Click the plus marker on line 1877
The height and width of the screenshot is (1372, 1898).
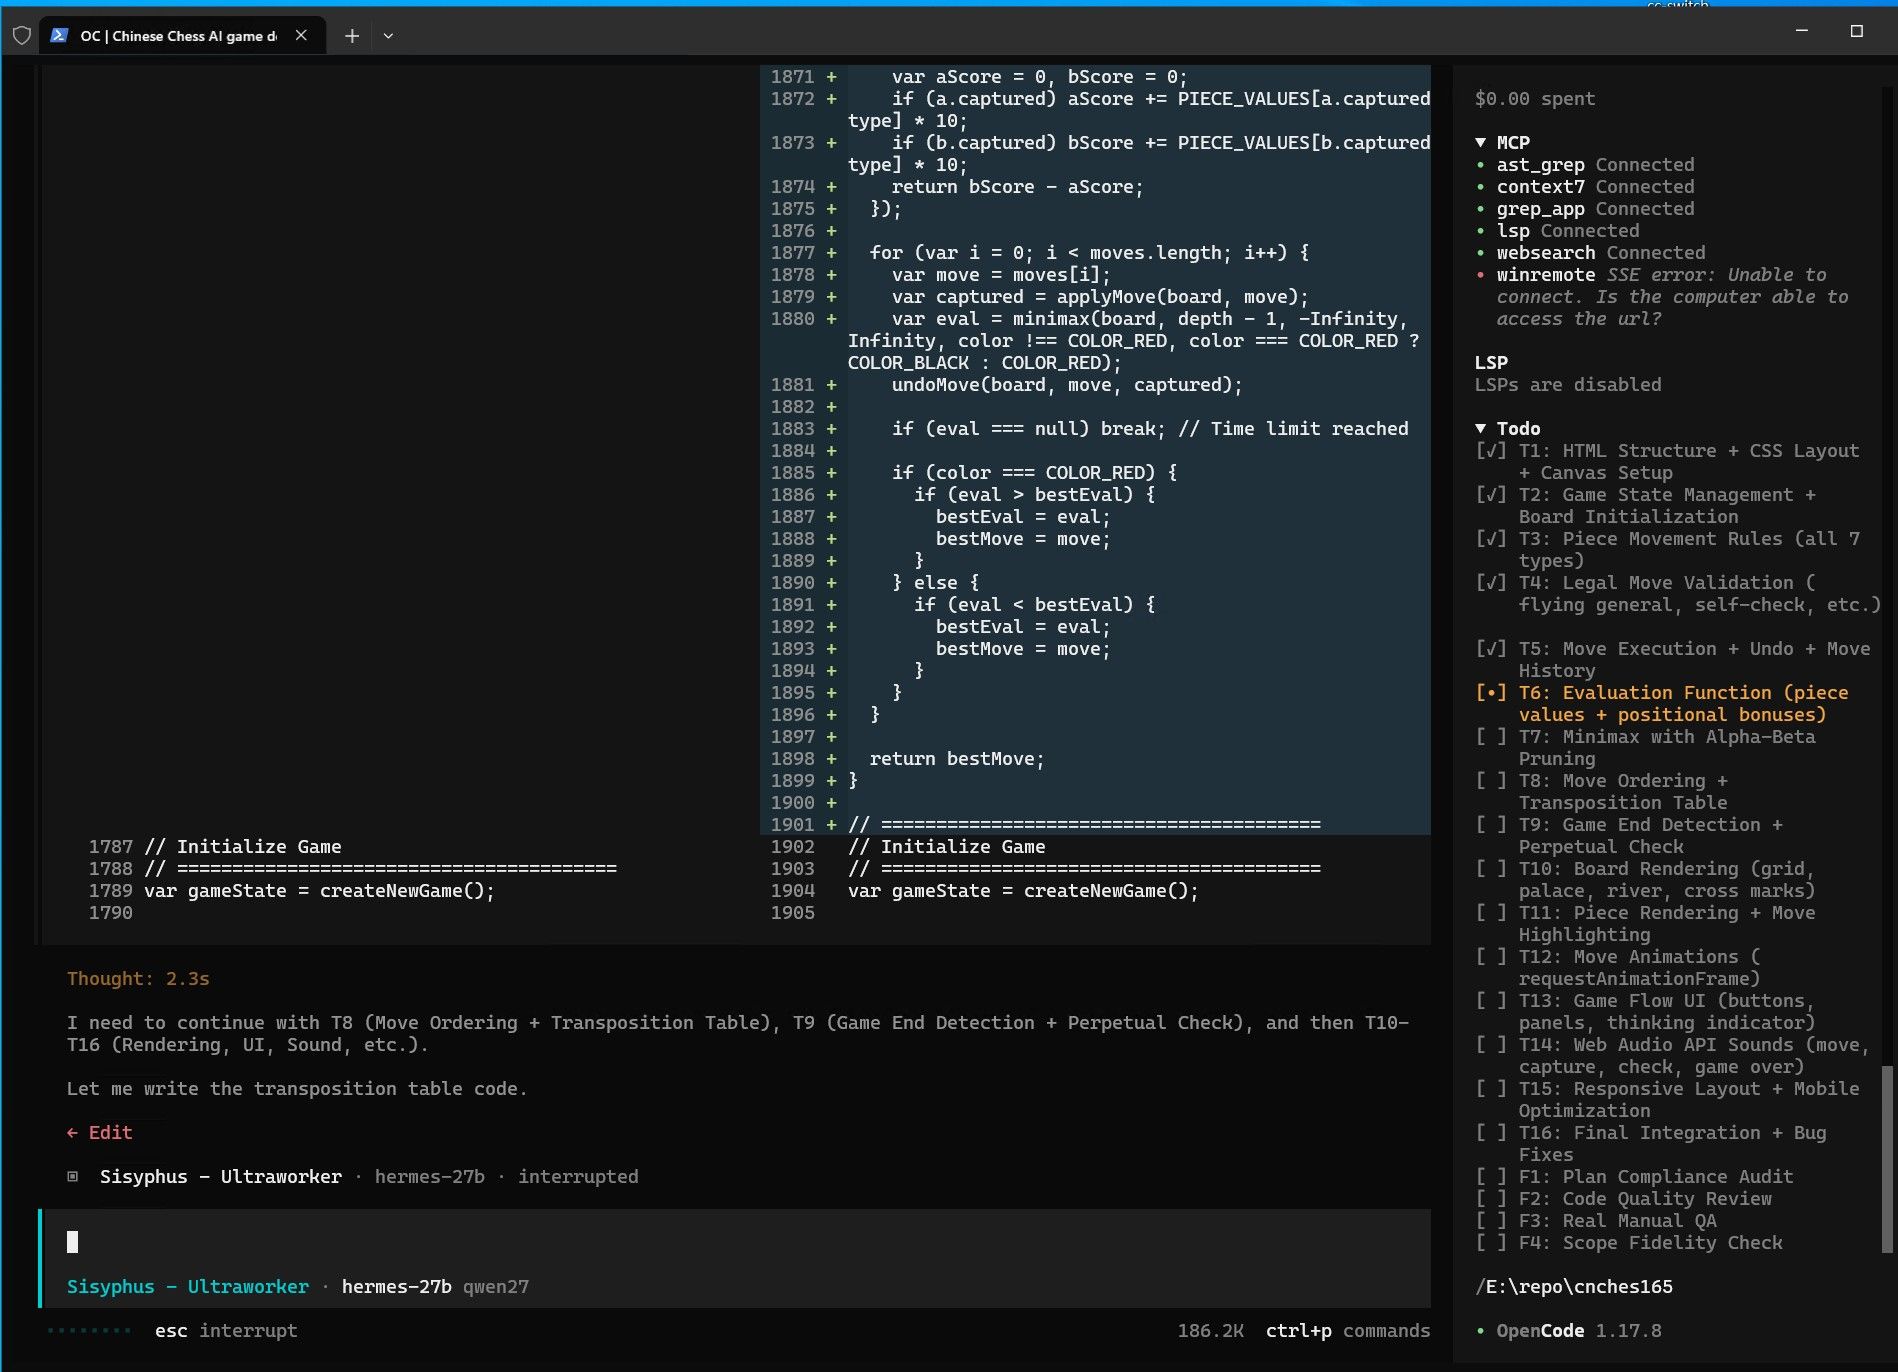tap(831, 253)
